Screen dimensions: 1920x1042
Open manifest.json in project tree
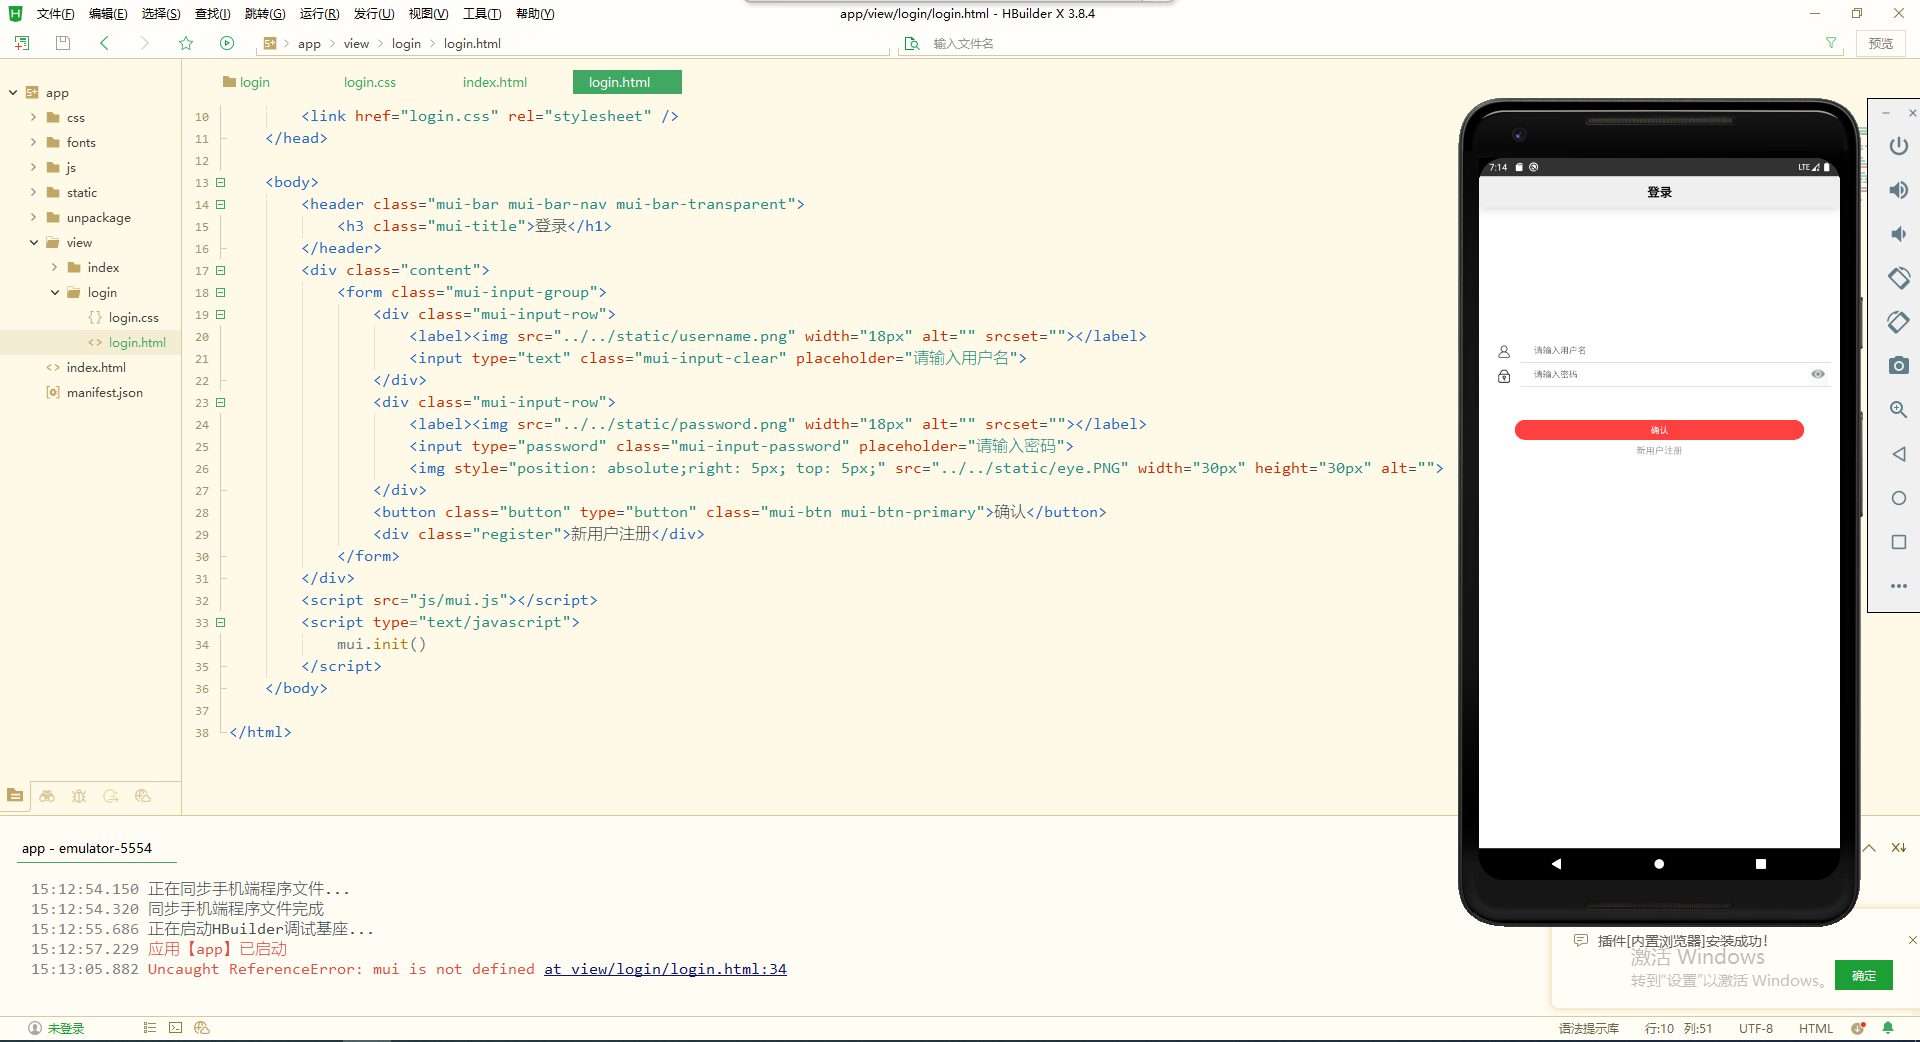coord(104,392)
